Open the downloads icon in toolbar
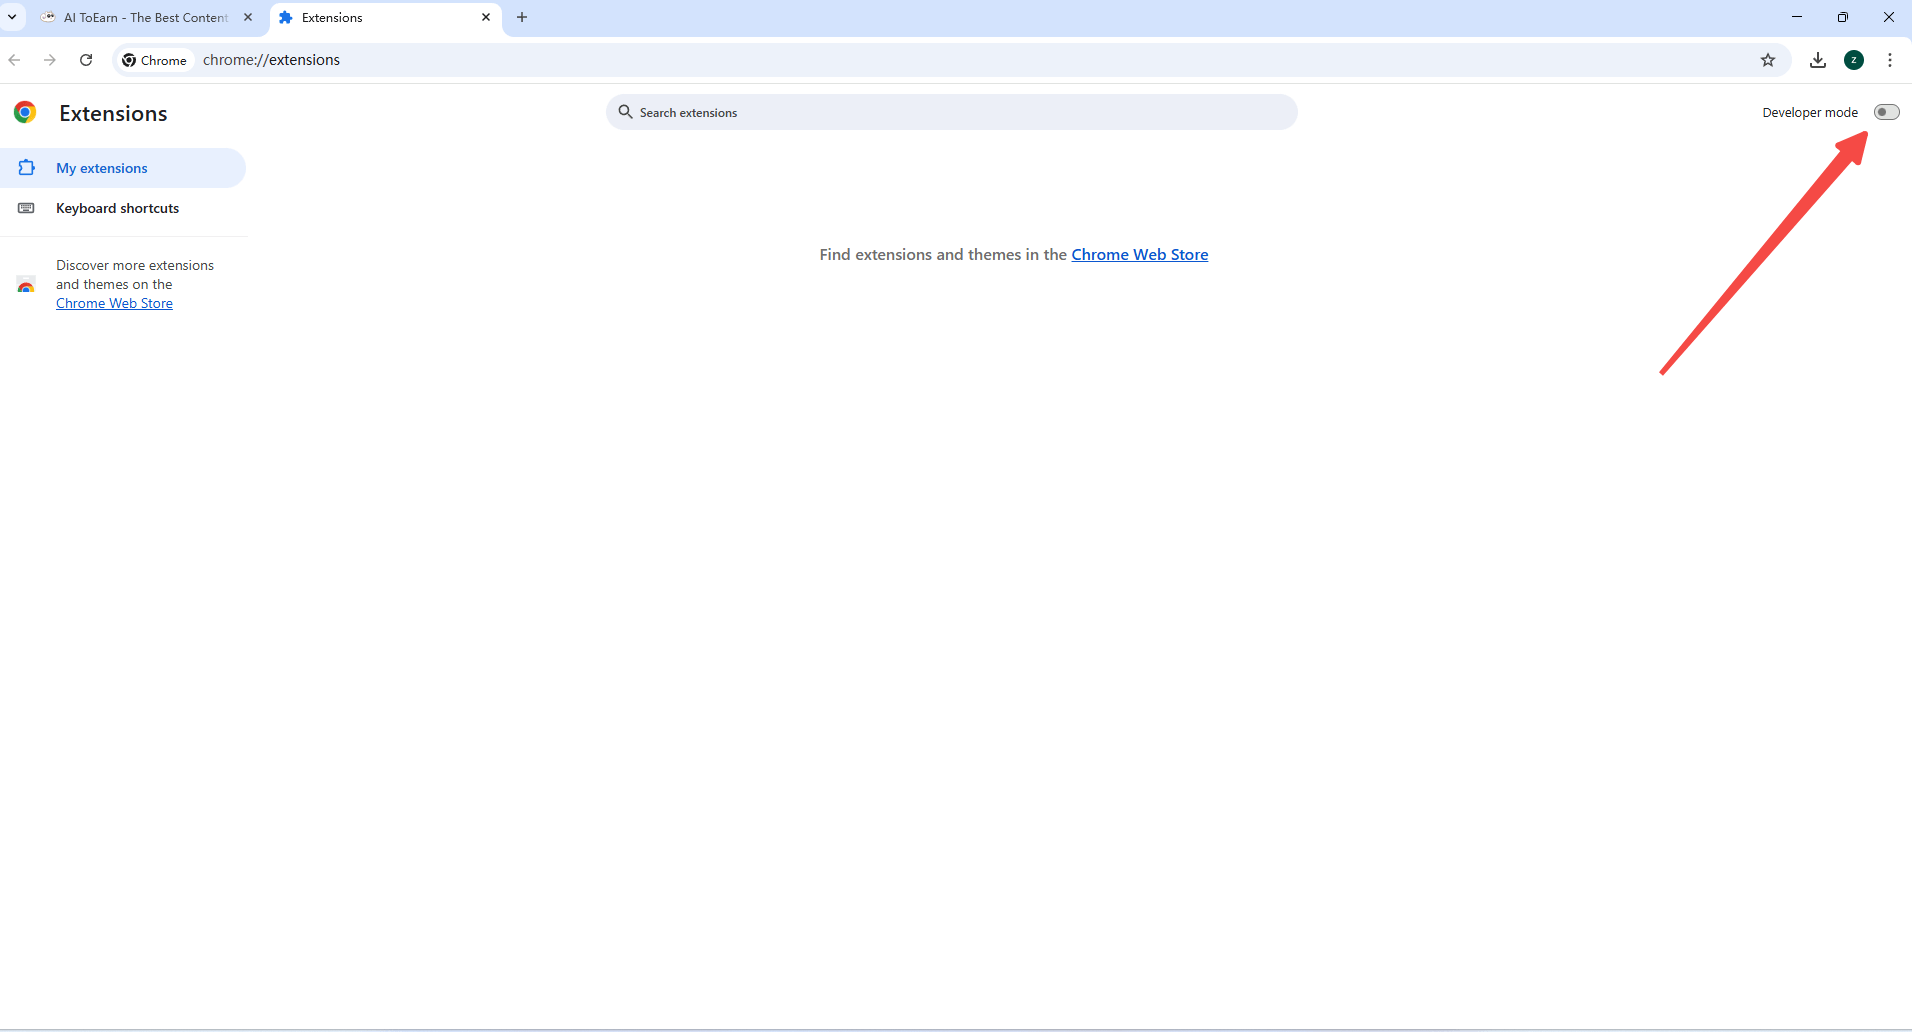Viewport: 1912px width, 1032px height. pos(1817,60)
